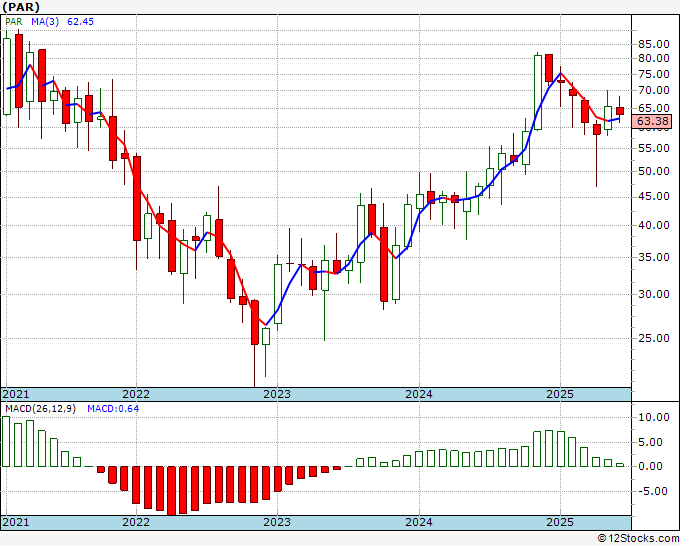Click 2022 on the price chart timeline
Screen dimensions: 680x546
click(136, 394)
